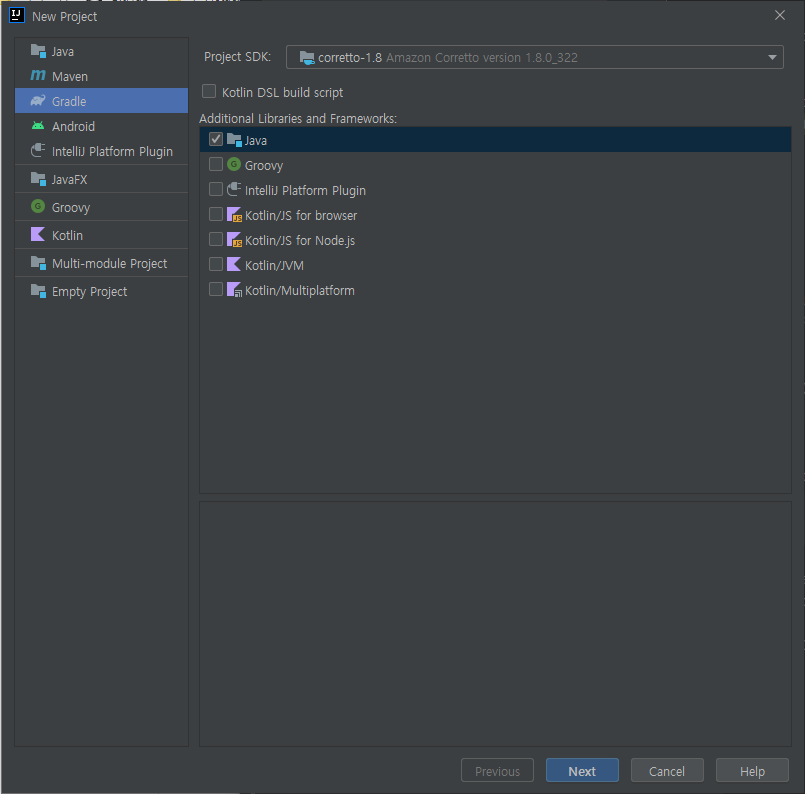The image size is (805, 794).
Task: Click the Gradle elephant icon
Action: (x=38, y=101)
